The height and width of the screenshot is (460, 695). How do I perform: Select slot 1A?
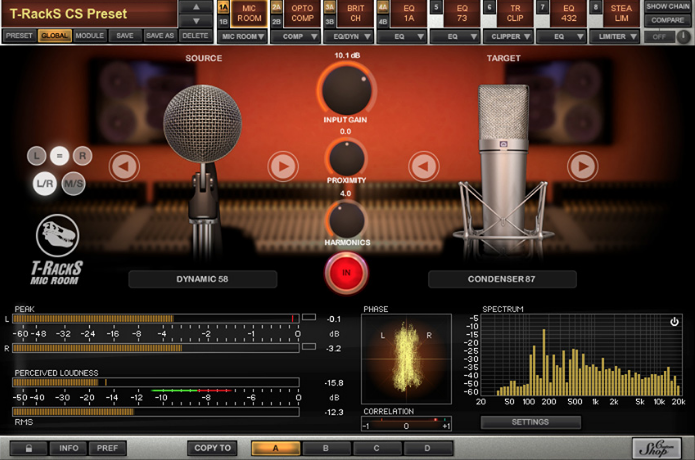coord(223,7)
